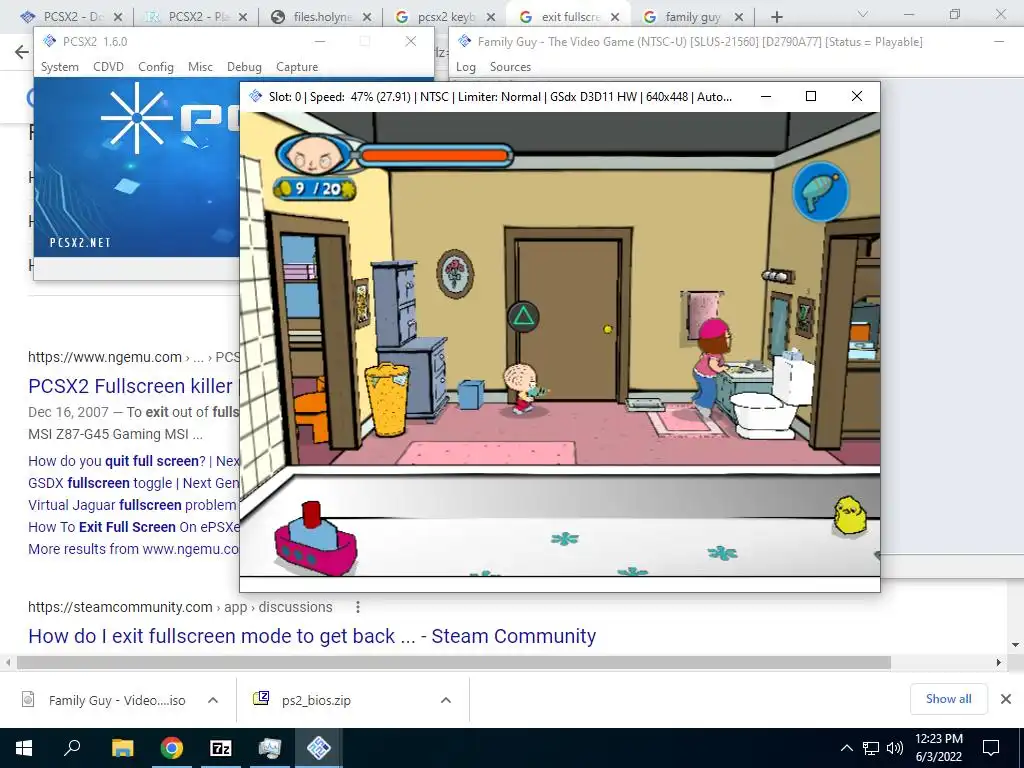Open the CDVD menu in PCSX2

point(108,67)
